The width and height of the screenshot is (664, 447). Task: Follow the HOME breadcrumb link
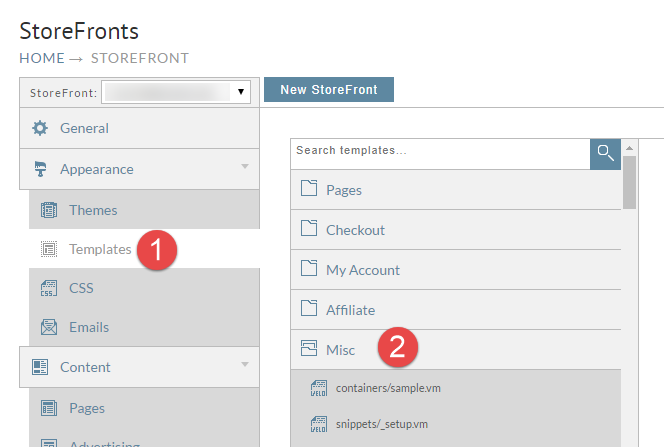coord(42,58)
